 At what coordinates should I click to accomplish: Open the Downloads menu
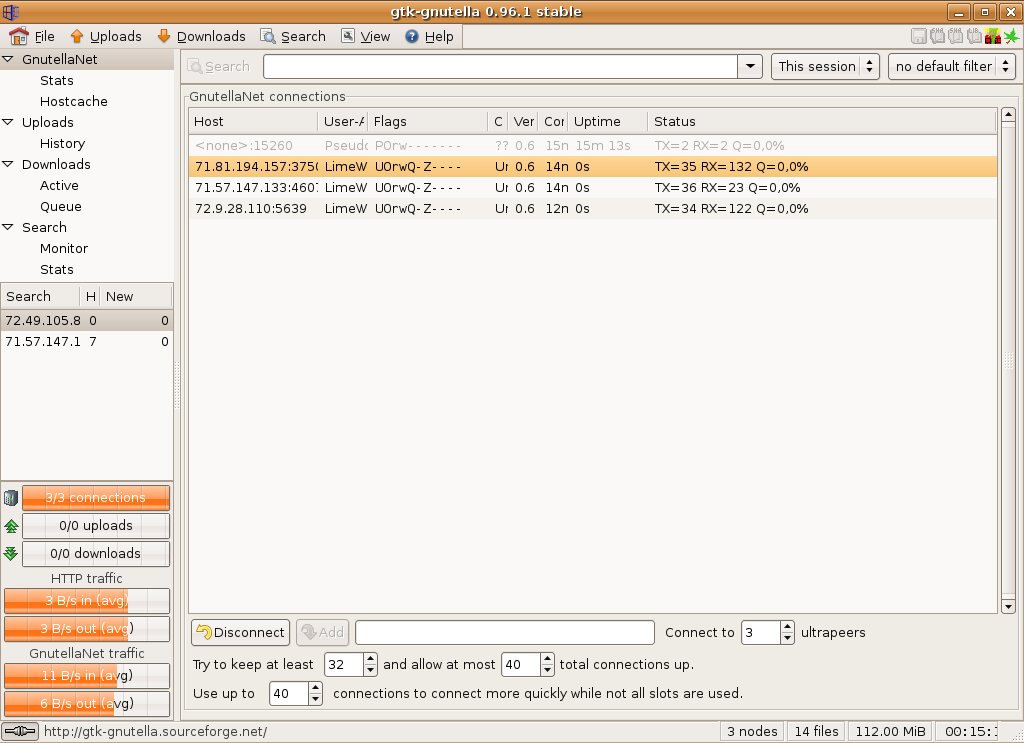(x=211, y=37)
